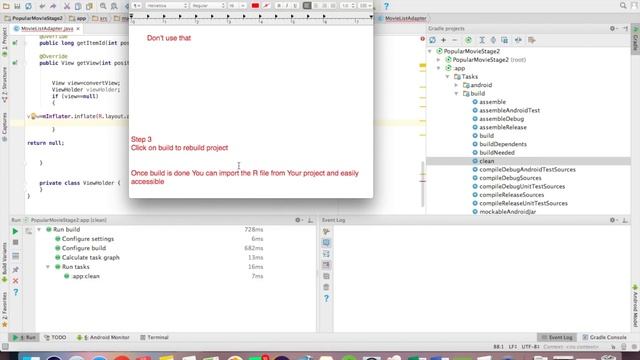This screenshot has height=360, width=640.
Task: Toggle underline in the text editor toolbar
Action: click(x=295, y=6)
